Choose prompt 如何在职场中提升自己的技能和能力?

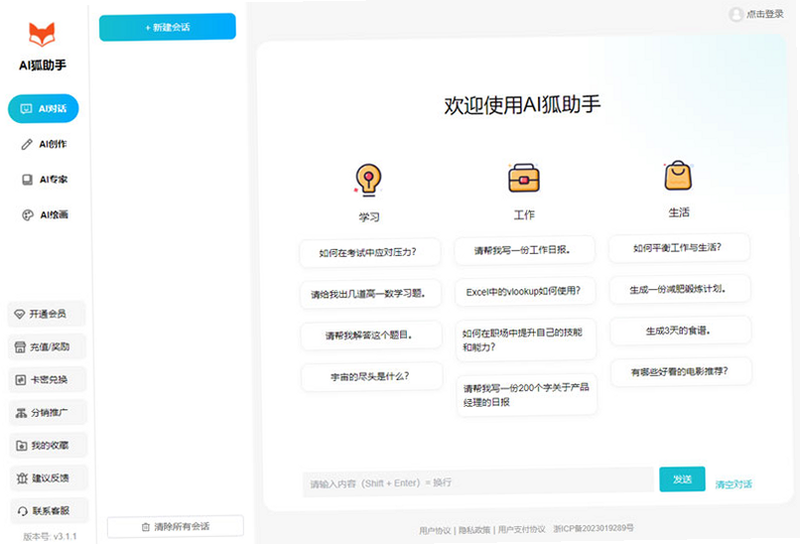pos(526,340)
